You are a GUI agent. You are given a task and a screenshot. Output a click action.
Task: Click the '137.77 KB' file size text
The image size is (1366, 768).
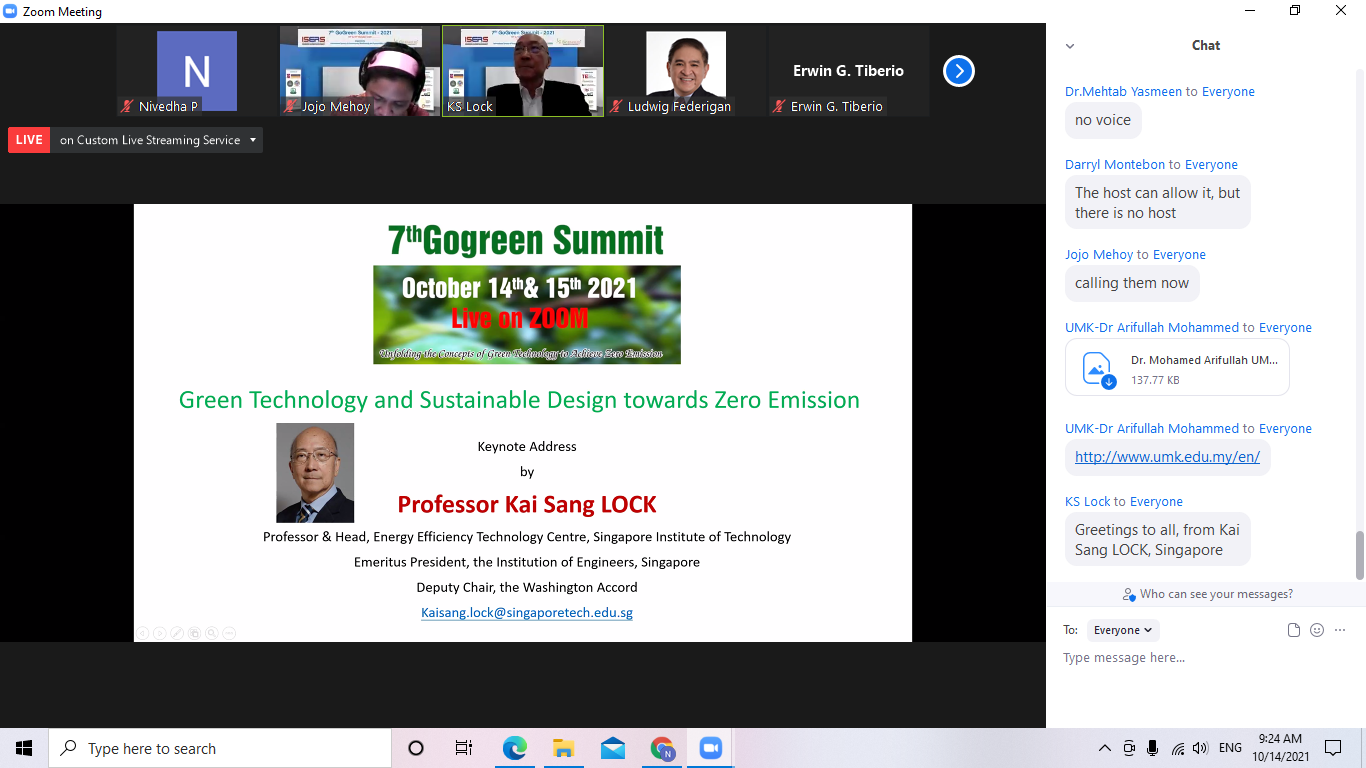(1155, 380)
